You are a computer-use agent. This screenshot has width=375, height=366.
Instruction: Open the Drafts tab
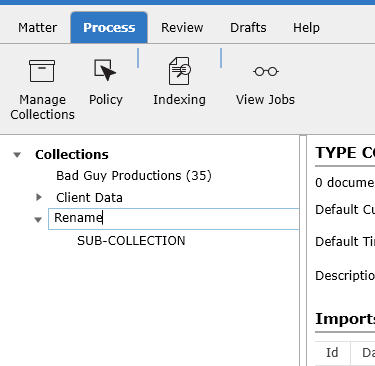(248, 28)
